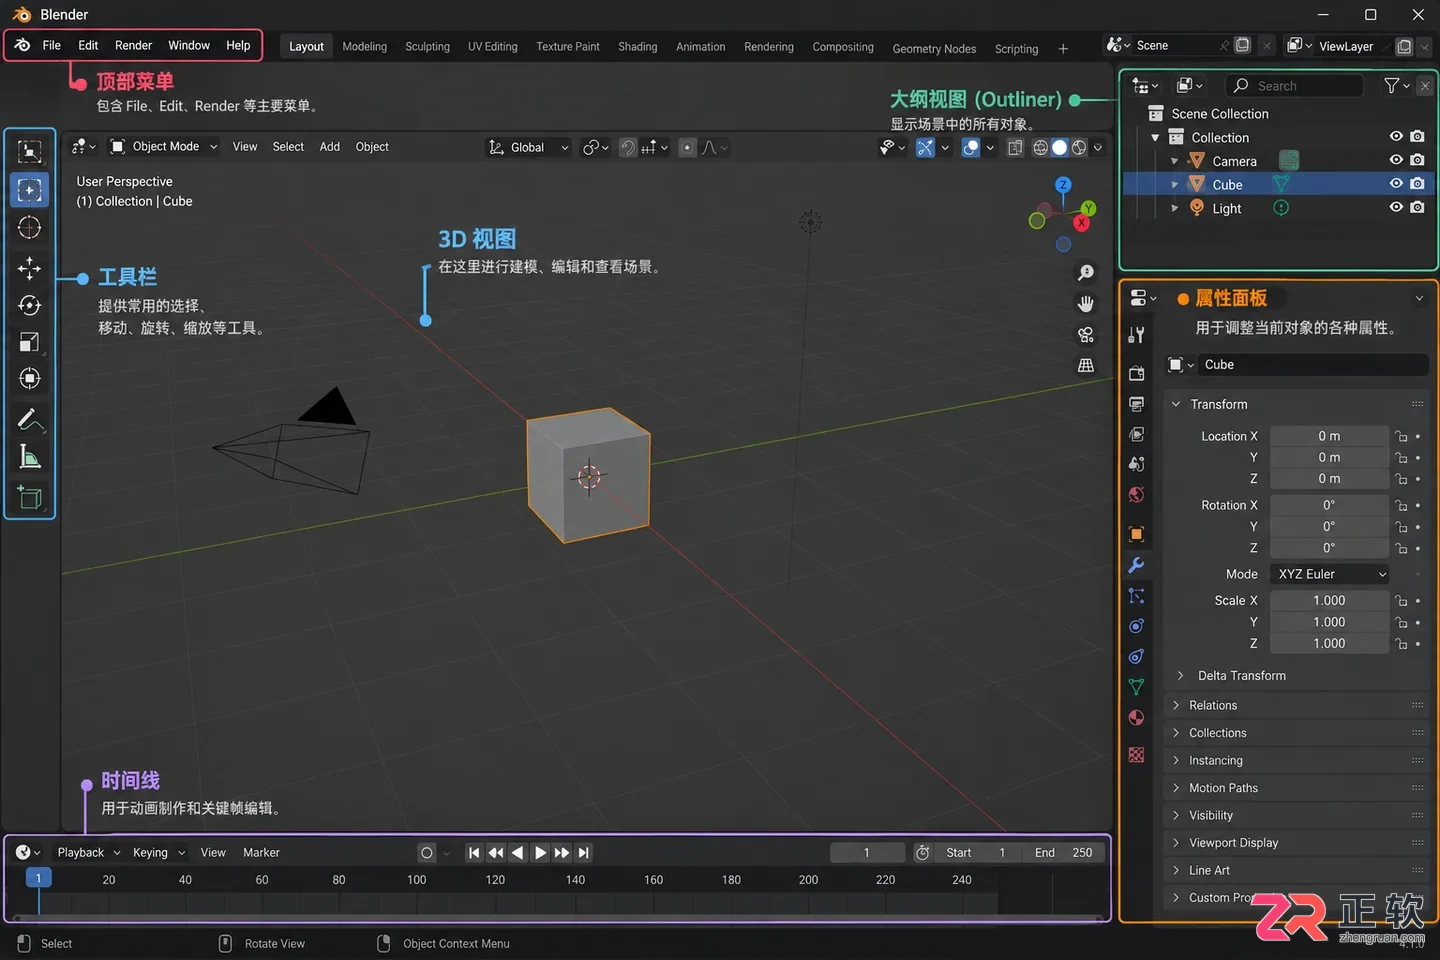Switch to the Modeling workspace tab
Screen dimensions: 1440x960
point(364,46)
